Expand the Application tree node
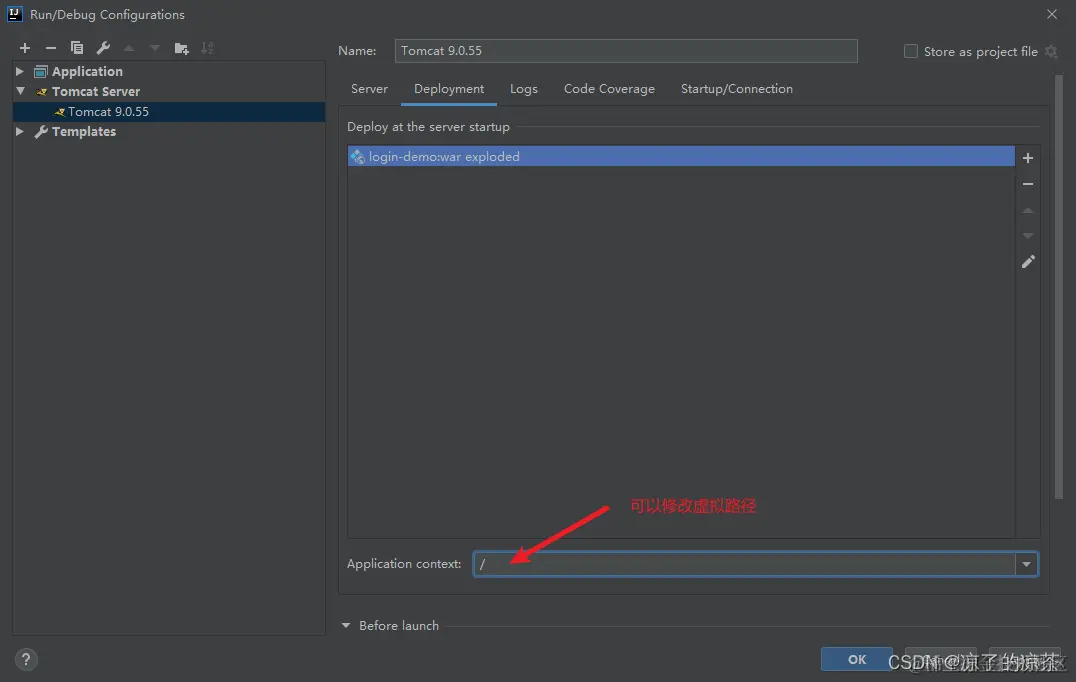Viewport: 1076px width, 682px height. point(20,71)
